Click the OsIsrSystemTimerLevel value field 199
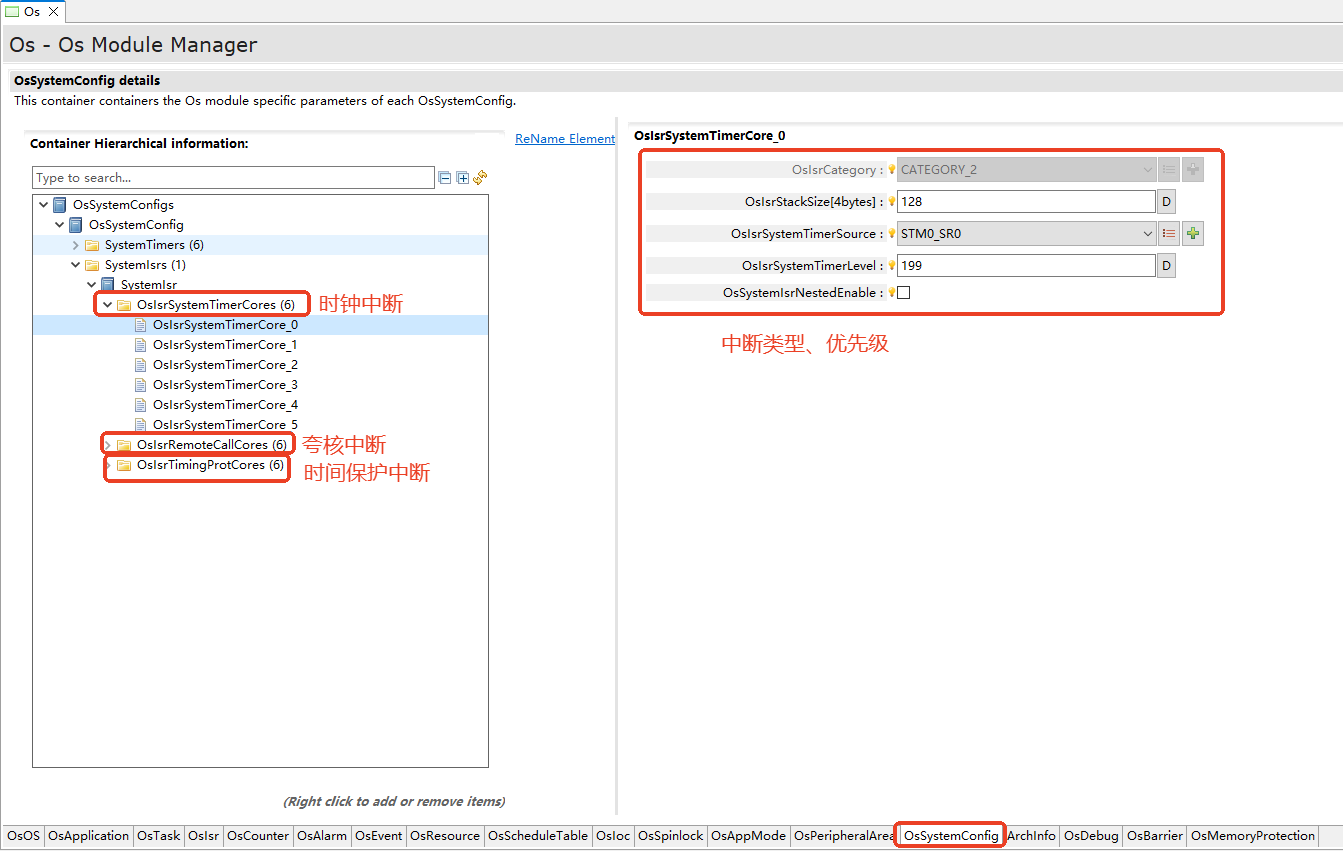1343x851 pixels. point(1026,266)
